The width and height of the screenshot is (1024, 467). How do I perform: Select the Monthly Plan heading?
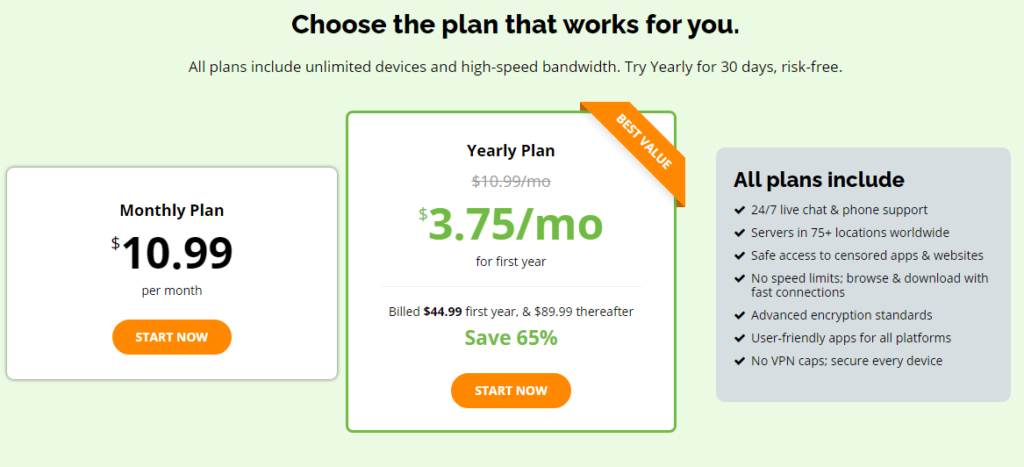(x=172, y=210)
